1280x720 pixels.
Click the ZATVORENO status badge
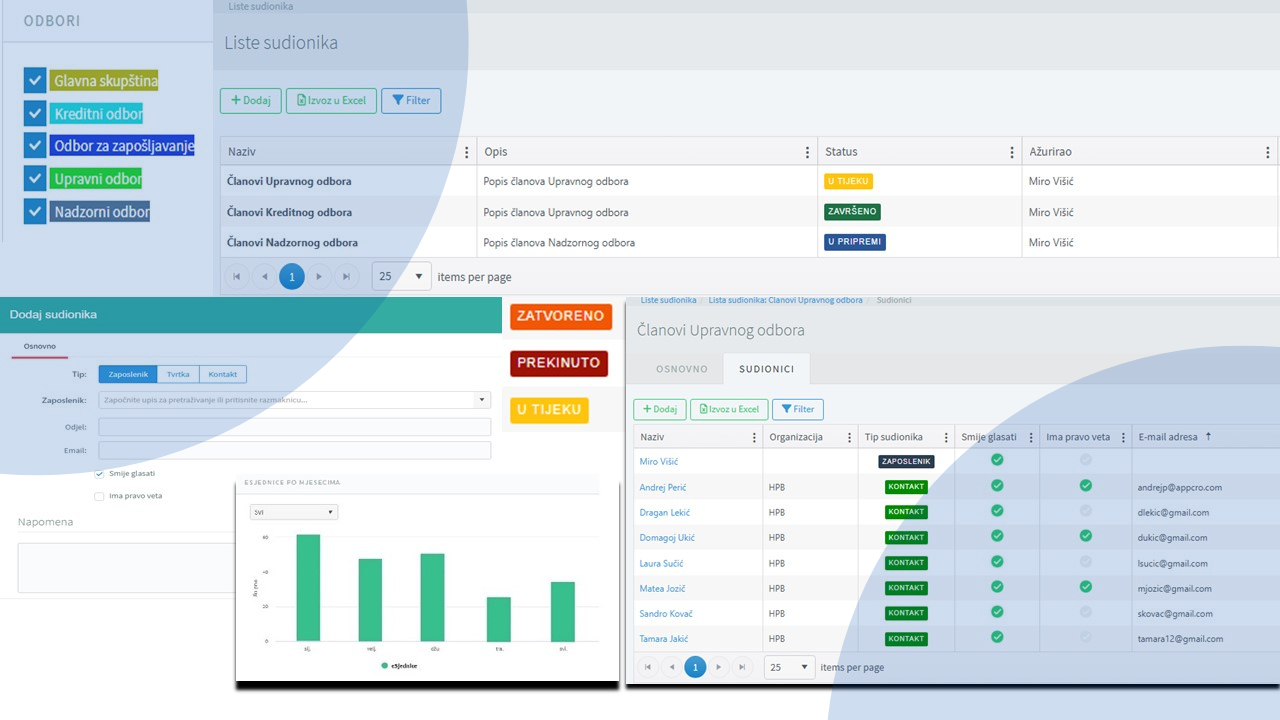click(560, 316)
